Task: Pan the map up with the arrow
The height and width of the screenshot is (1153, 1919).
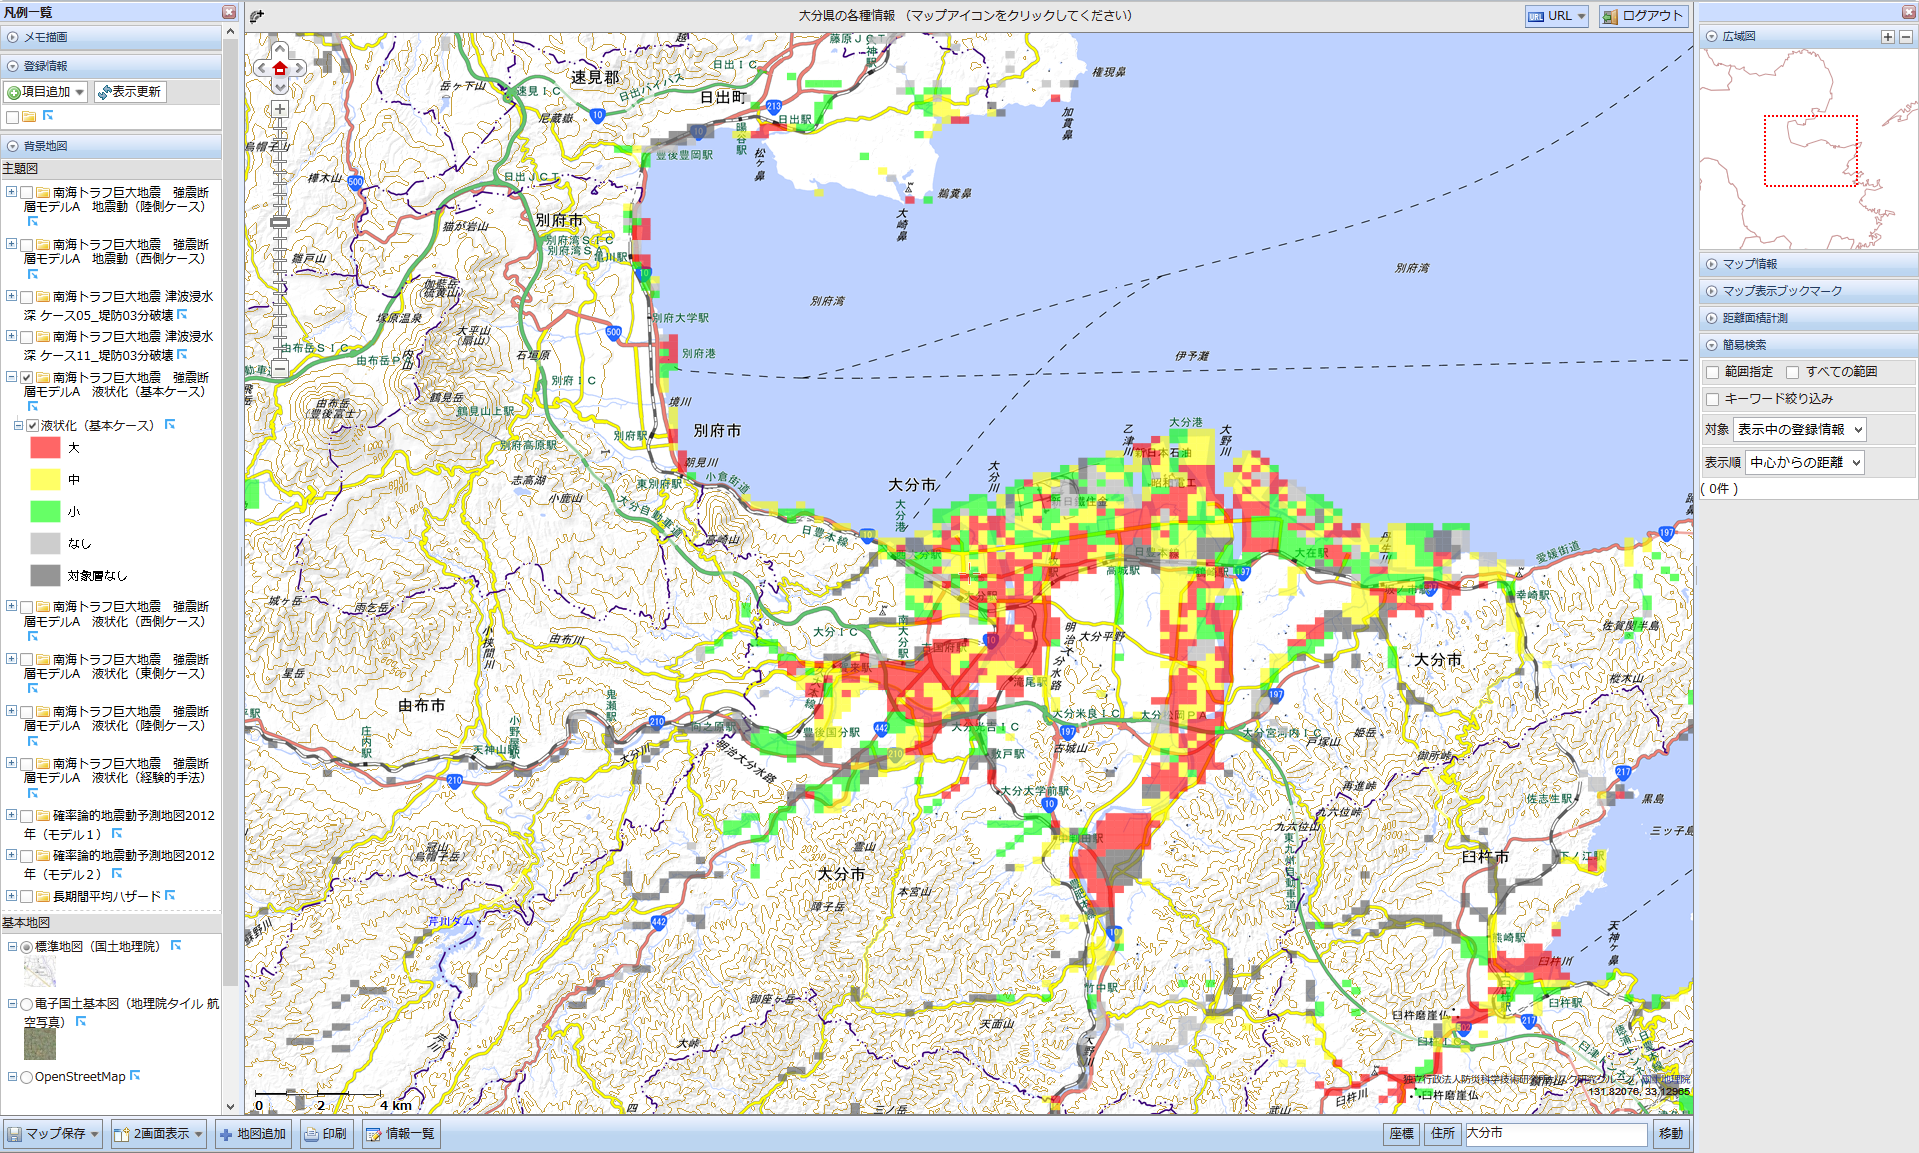Action: 280,49
